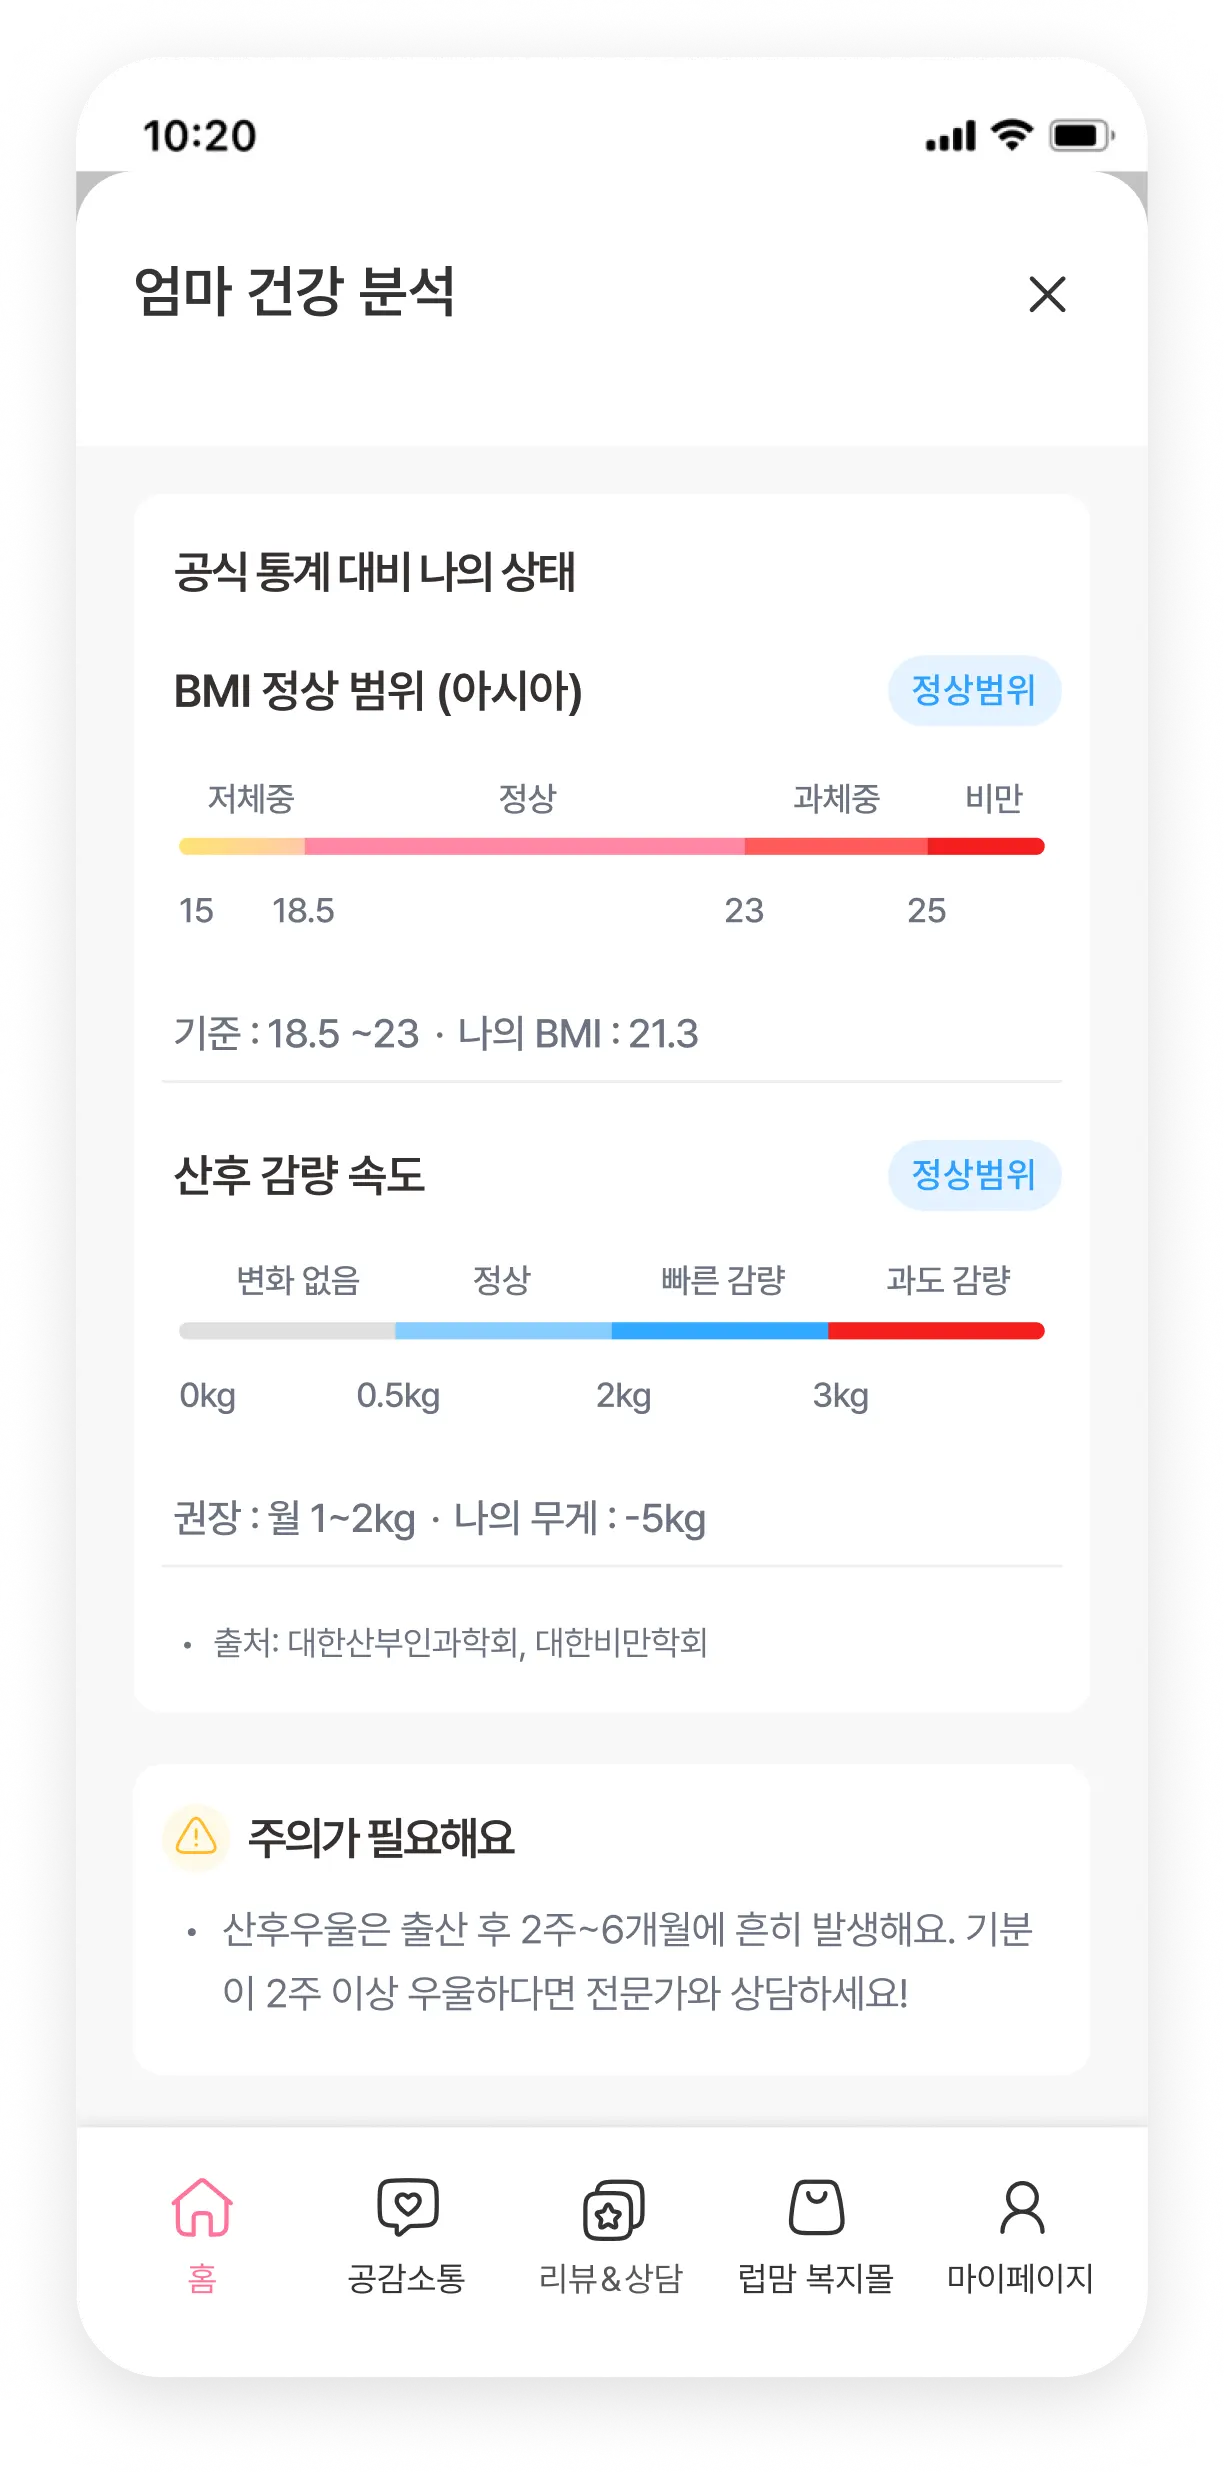
Task: Tap the Wi-Fi icon in status bar
Action: [1011, 134]
